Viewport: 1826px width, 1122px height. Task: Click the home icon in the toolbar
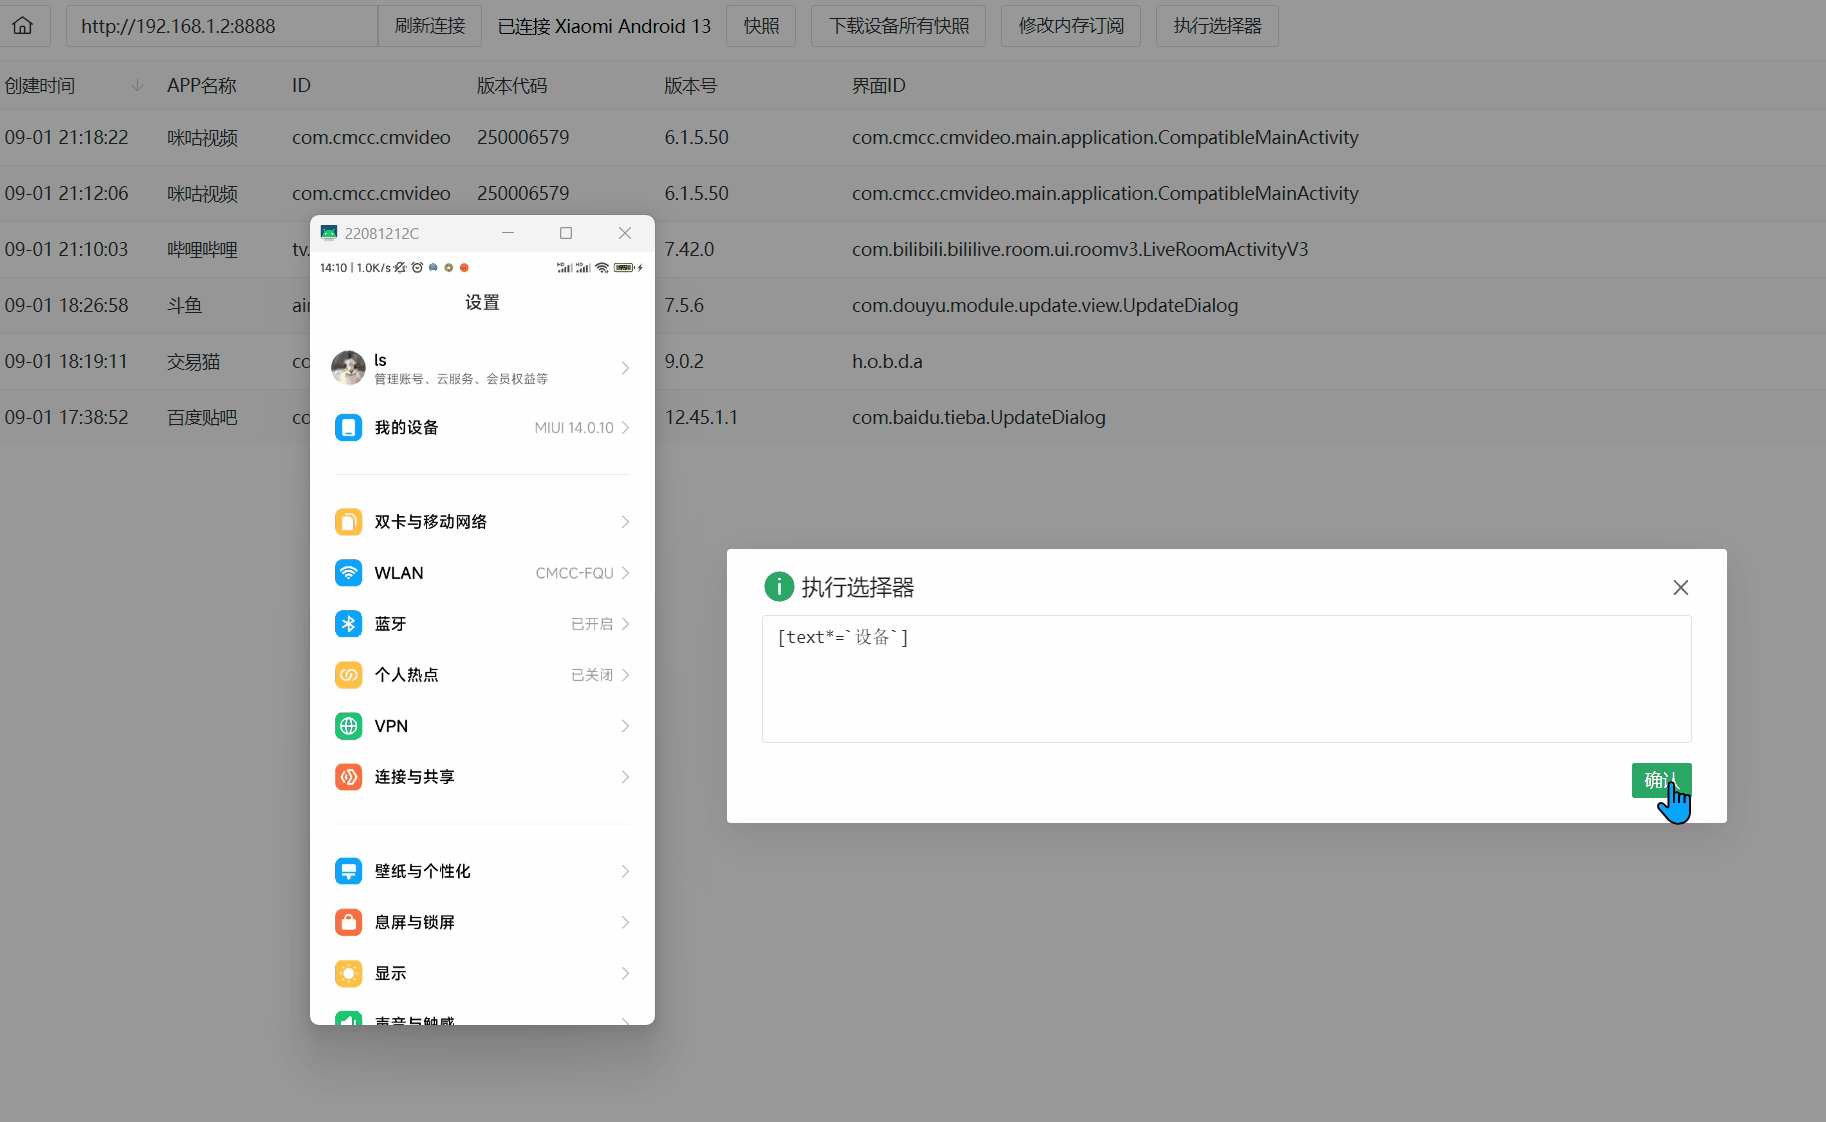click(24, 25)
